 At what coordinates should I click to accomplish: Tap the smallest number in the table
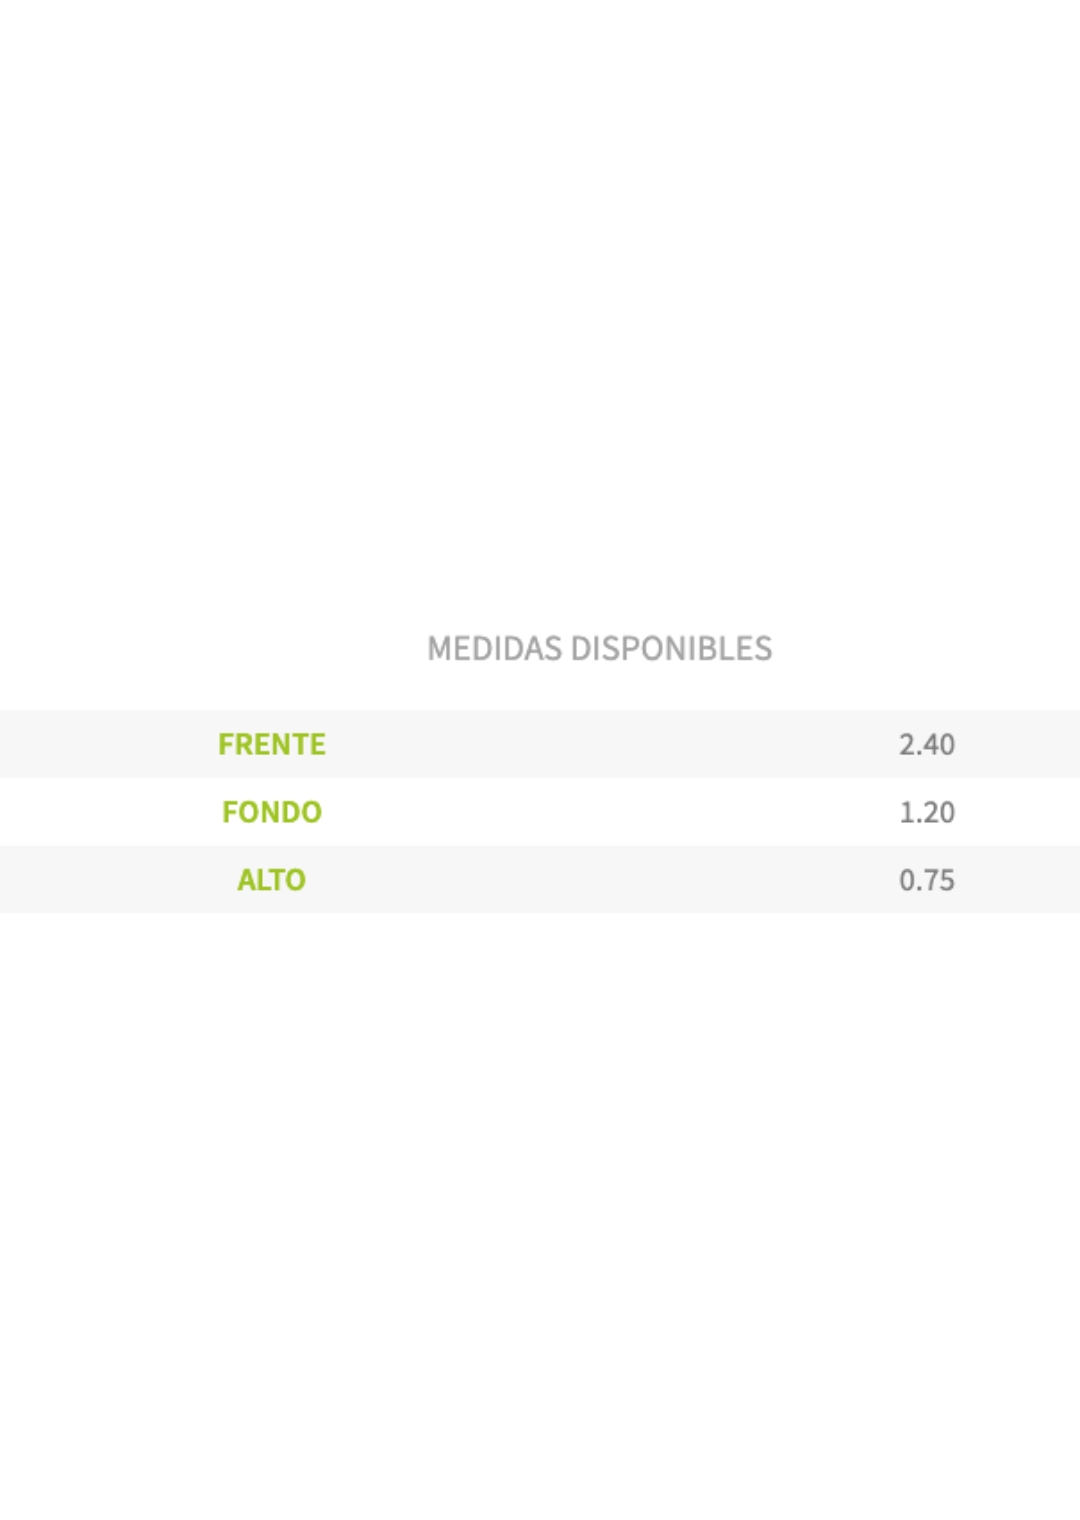click(926, 880)
